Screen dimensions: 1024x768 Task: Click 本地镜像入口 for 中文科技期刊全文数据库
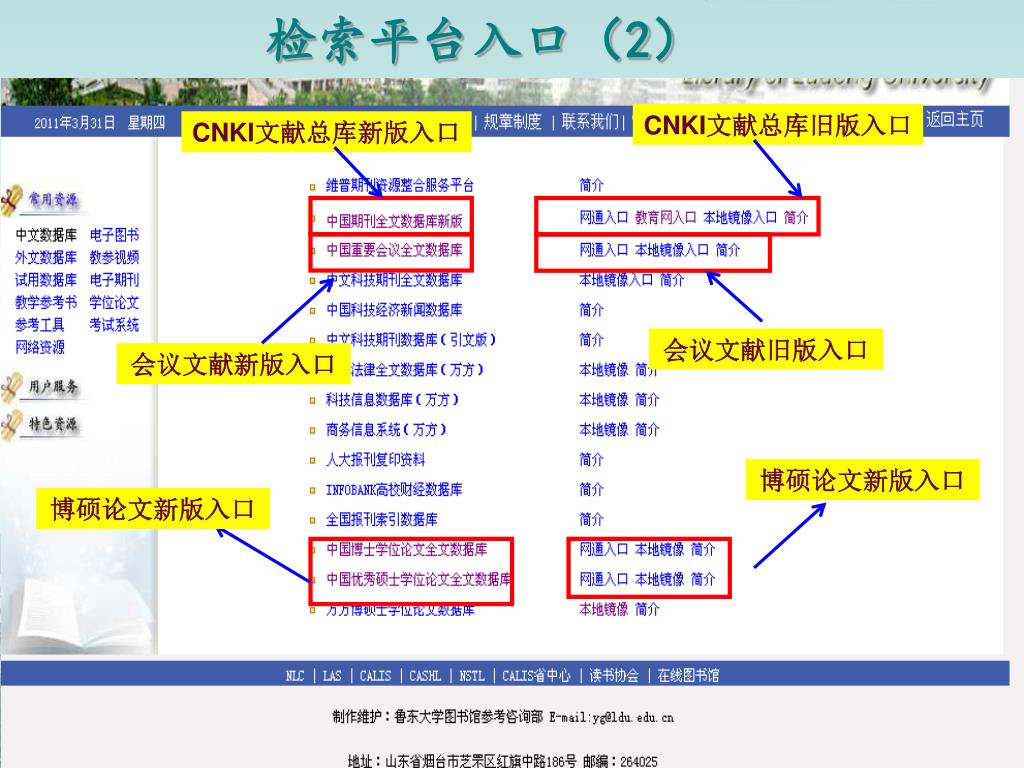click(x=616, y=280)
